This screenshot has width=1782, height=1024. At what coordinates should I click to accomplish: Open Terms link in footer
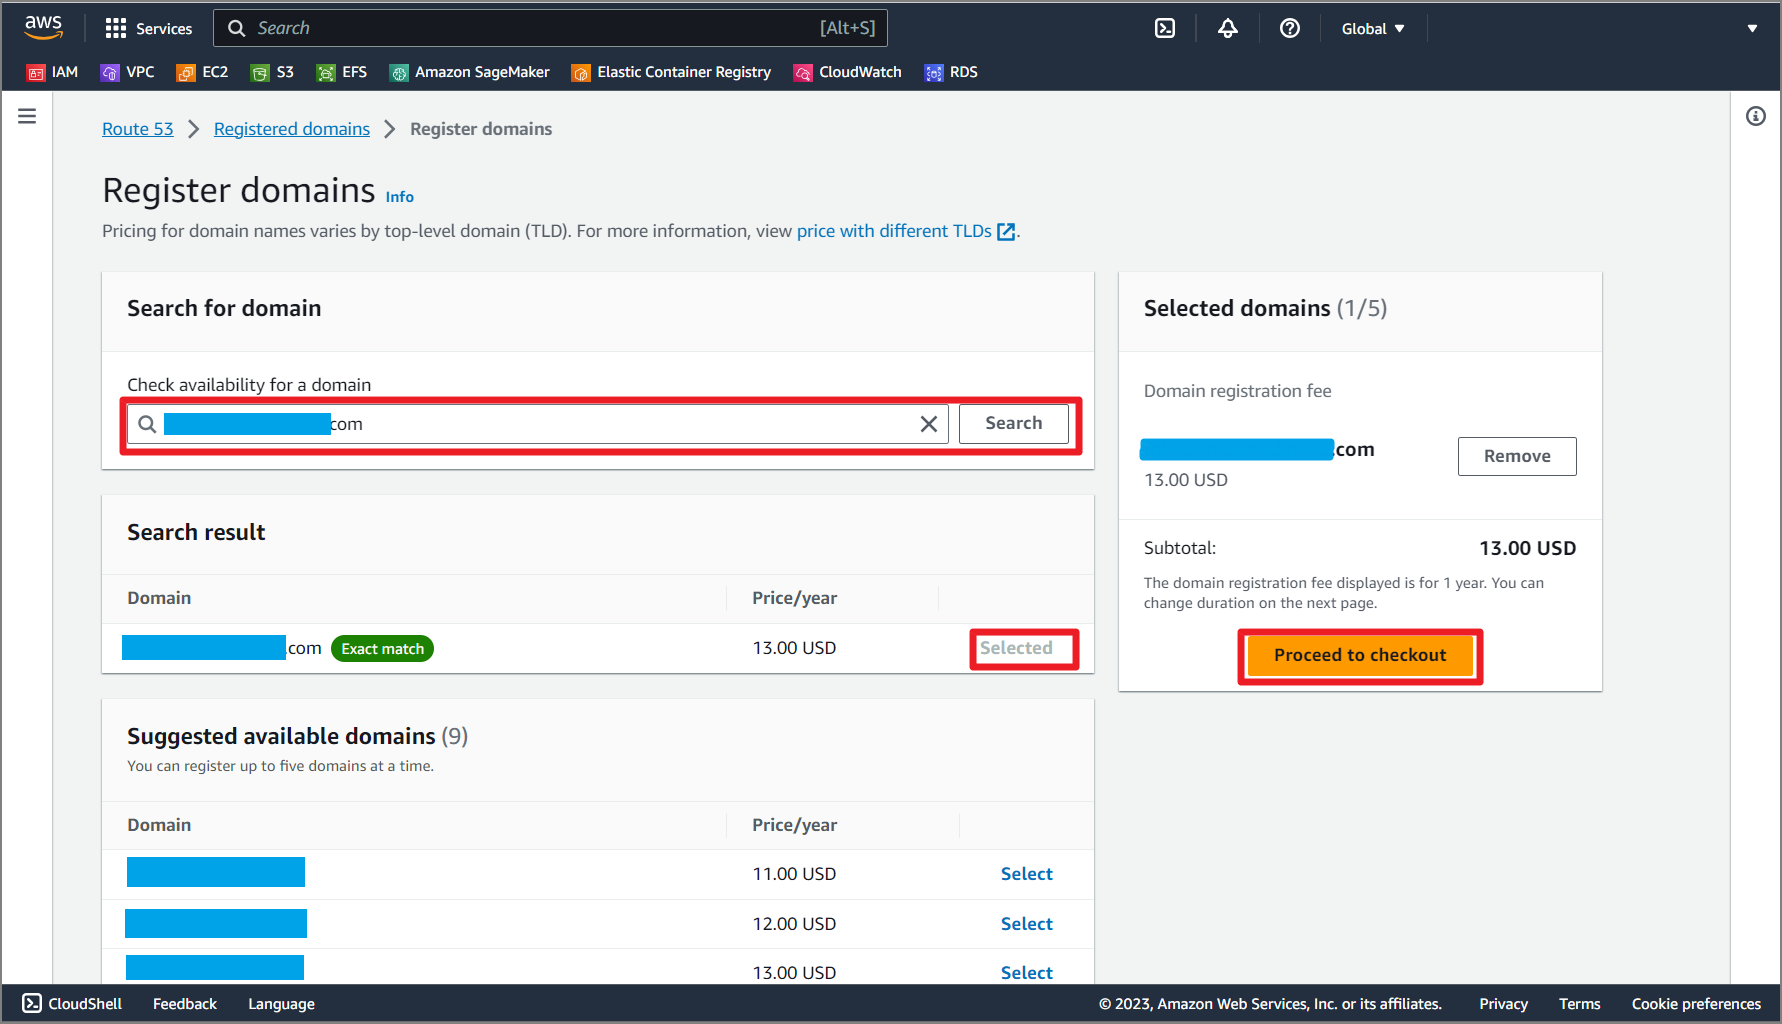tap(1580, 1004)
